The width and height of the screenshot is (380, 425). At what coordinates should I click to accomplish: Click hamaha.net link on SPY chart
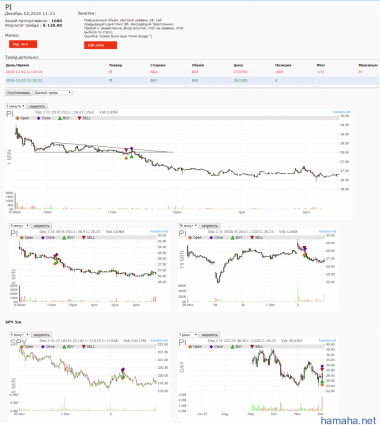(159, 340)
